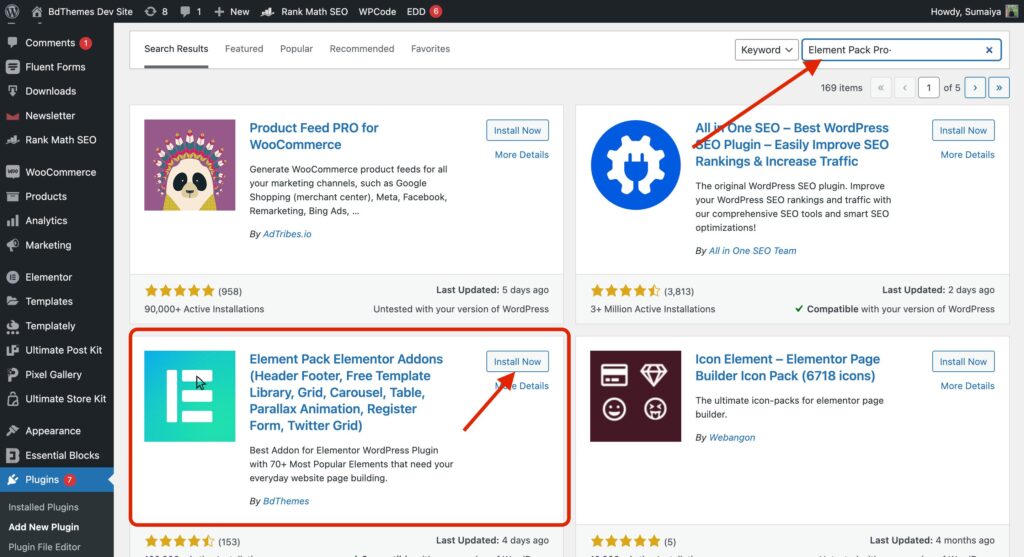Open AdTribes.io author link

pos(287,234)
